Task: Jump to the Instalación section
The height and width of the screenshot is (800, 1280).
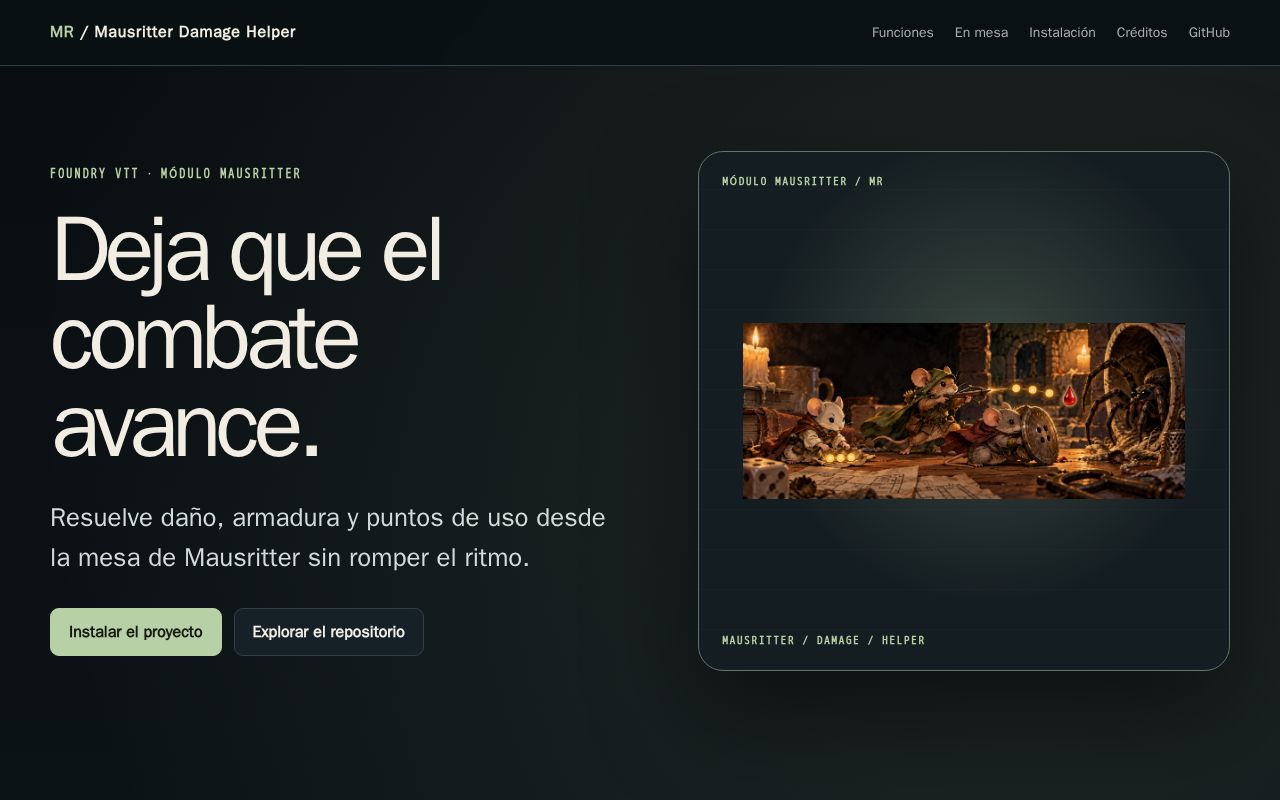Action: click(1062, 32)
